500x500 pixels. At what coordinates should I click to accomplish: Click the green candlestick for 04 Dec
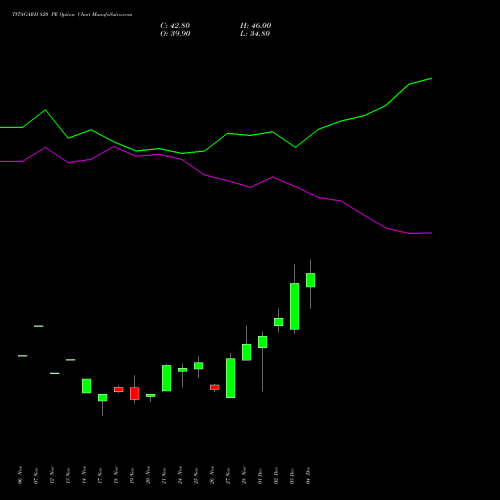[x=311, y=280]
